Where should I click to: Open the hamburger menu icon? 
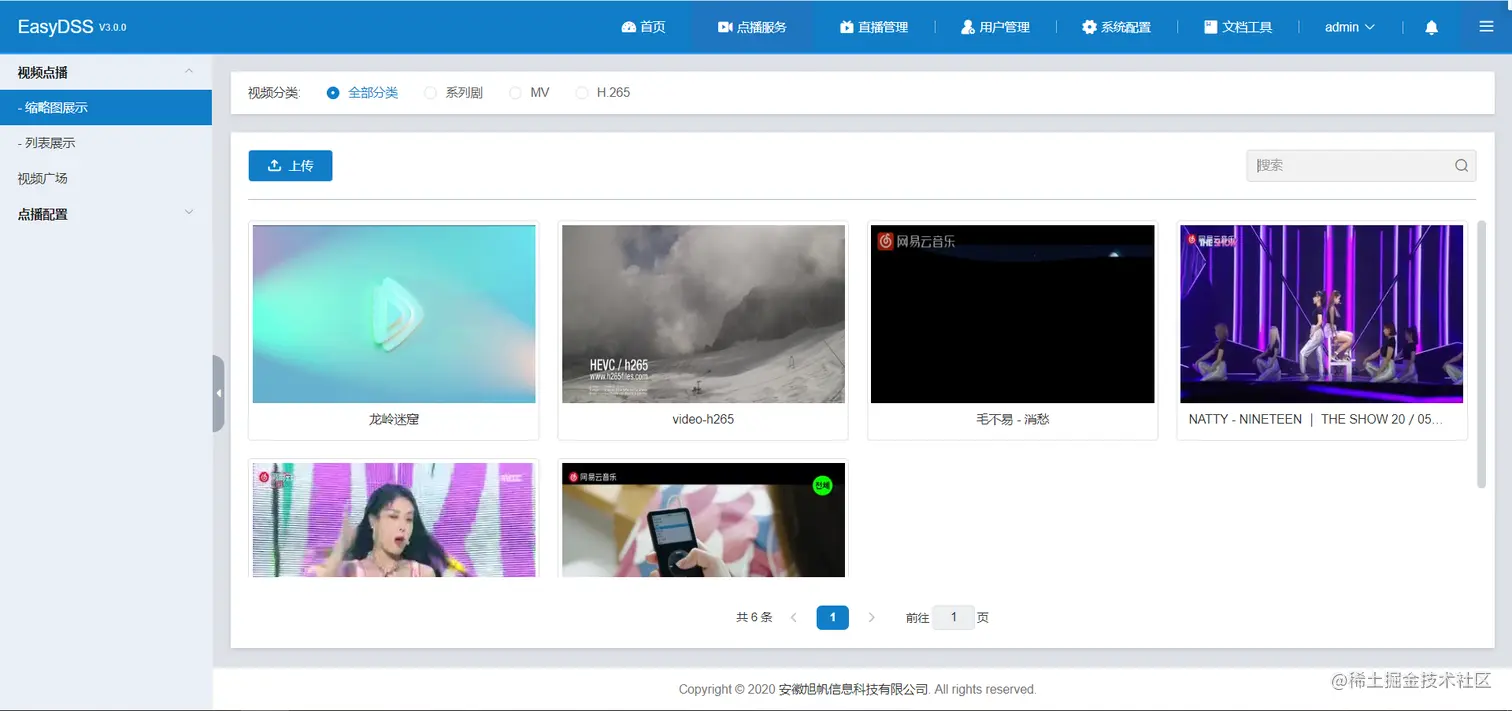click(1486, 27)
